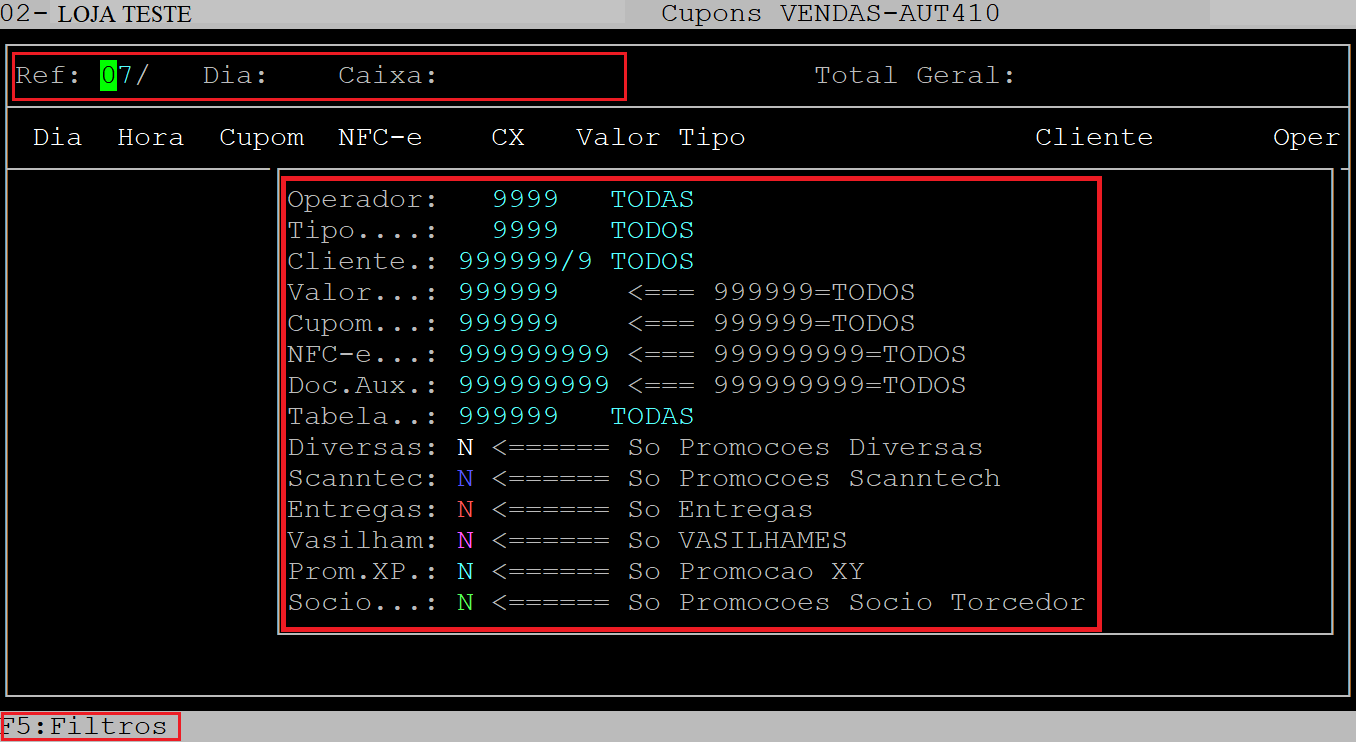
Task: Toggle the Socio N flag
Action: click(x=465, y=602)
